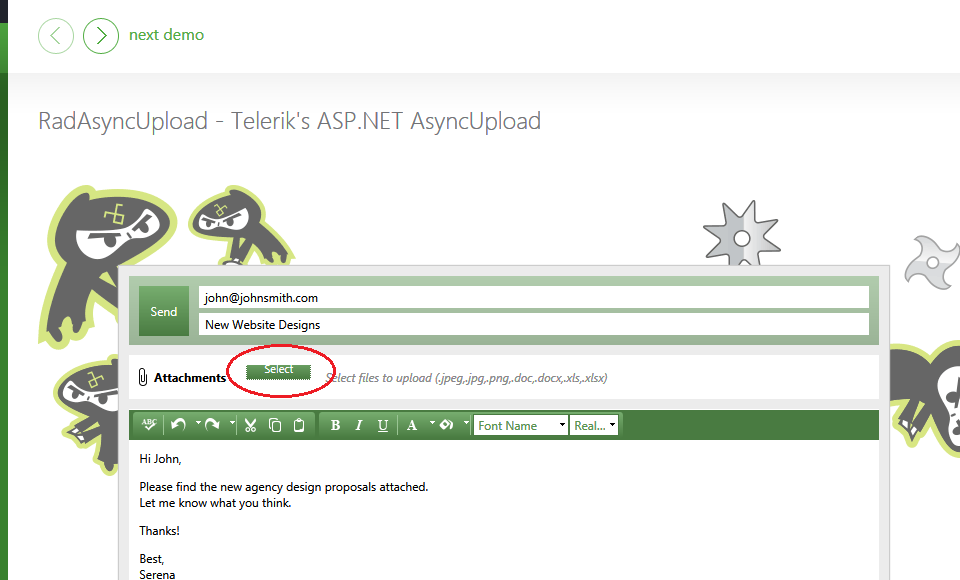Image resolution: width=960 pixels, height=580 pixels.
Task: Click the 'Best,' sign-off line in the email
Action: tap(151, 559)
